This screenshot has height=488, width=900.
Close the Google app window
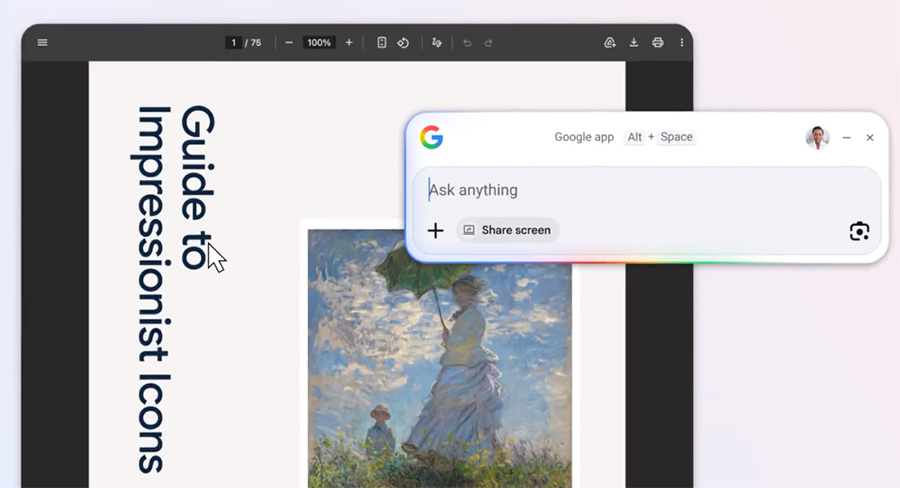[x=870, y=138]
